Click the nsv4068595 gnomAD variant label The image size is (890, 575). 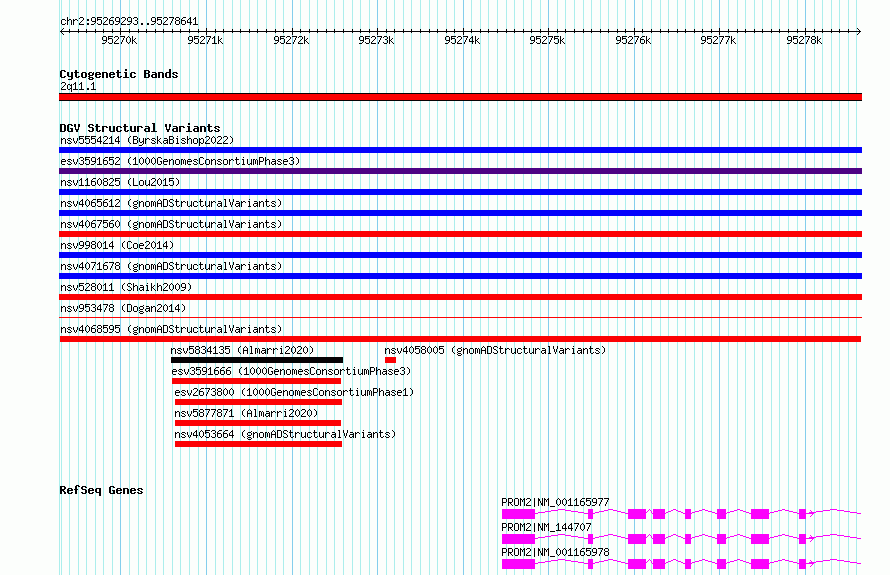[171, 329]
